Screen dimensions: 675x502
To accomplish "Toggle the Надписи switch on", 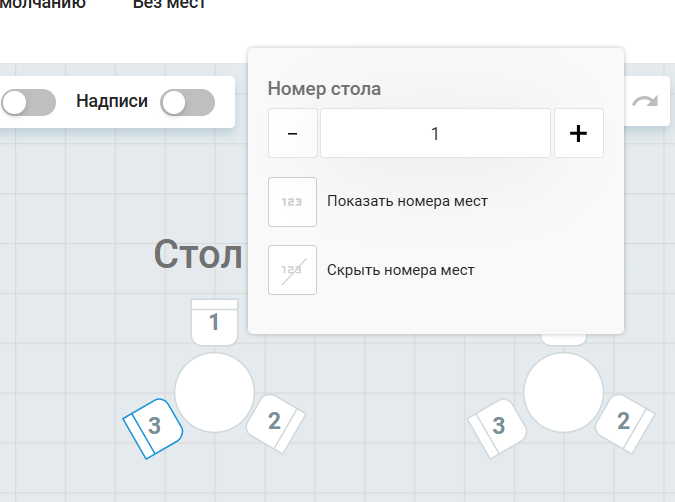I will click(x=187, y=102).
